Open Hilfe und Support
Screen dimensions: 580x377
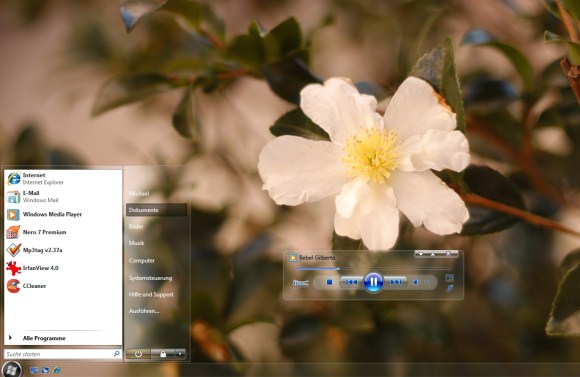click(151, 294)
